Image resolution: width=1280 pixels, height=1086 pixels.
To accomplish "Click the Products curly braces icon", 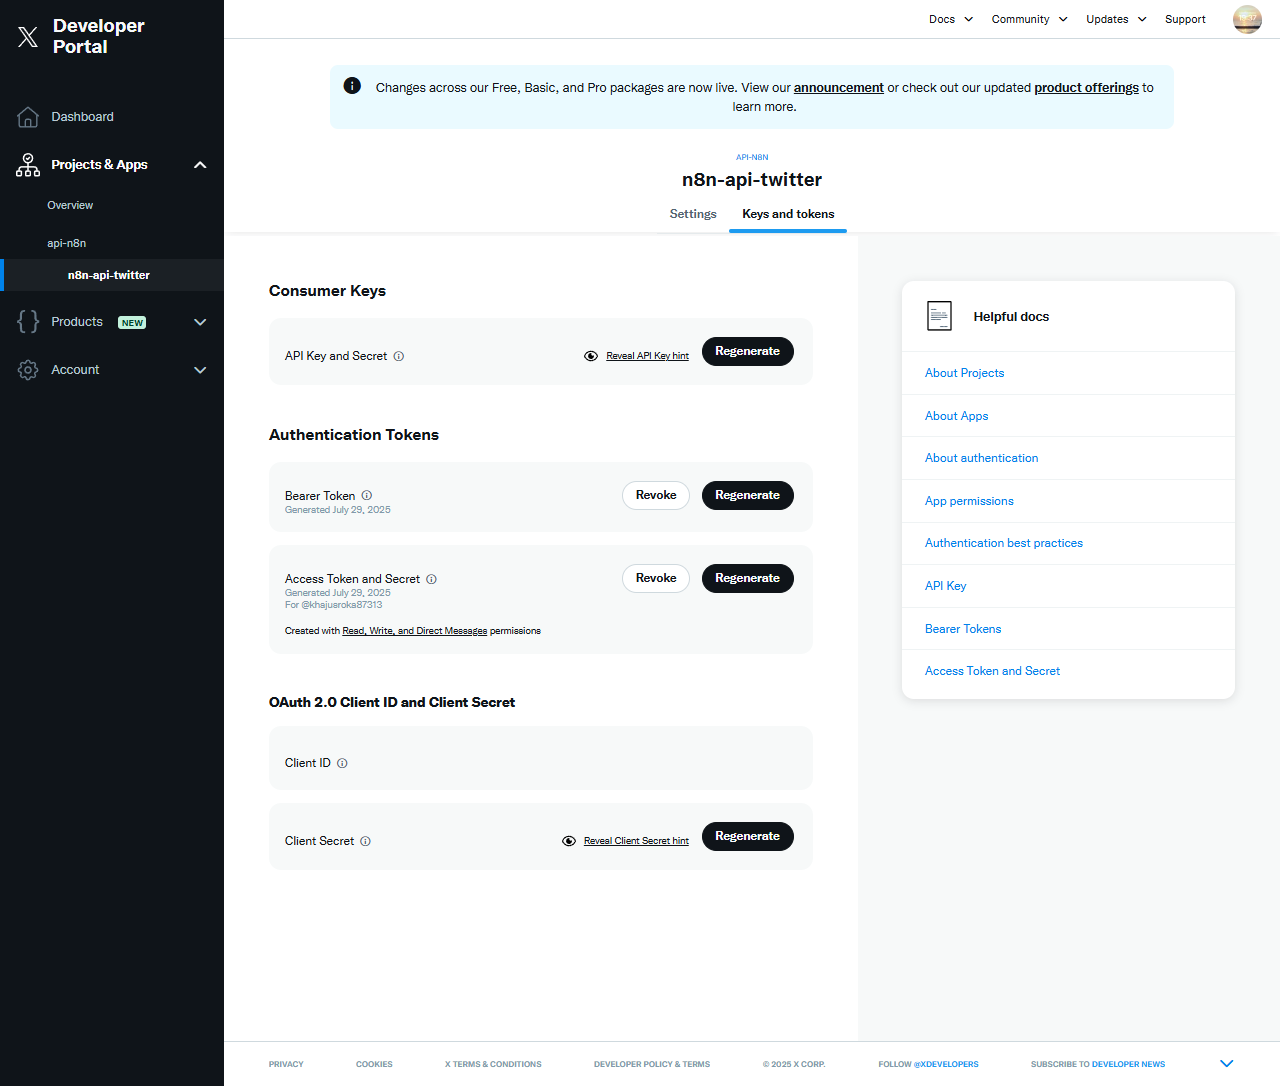I will tap(28, 322).
